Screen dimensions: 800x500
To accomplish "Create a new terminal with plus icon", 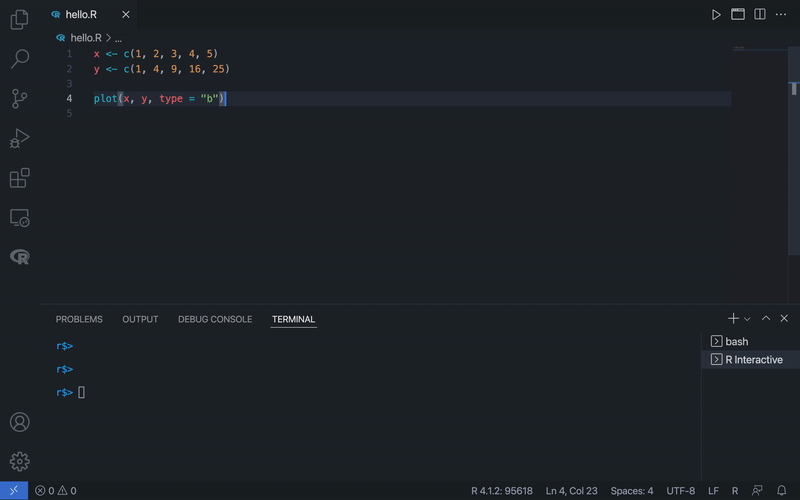I will 733,318.
